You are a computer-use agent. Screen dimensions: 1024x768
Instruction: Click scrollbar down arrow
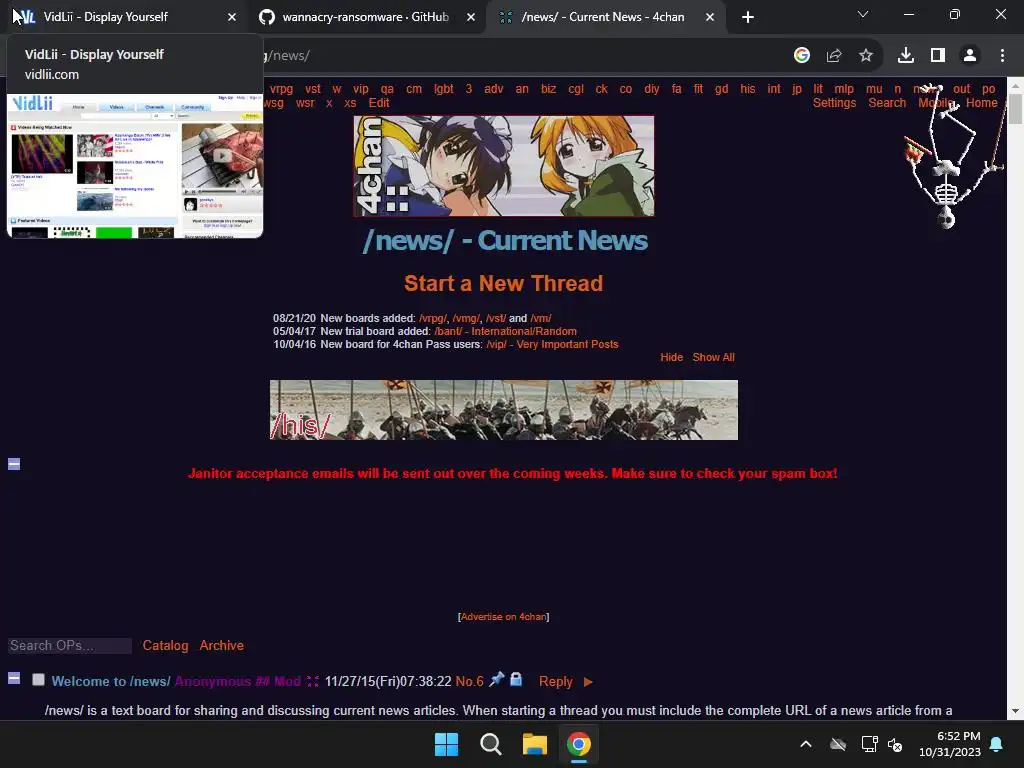pos(1016,711)
